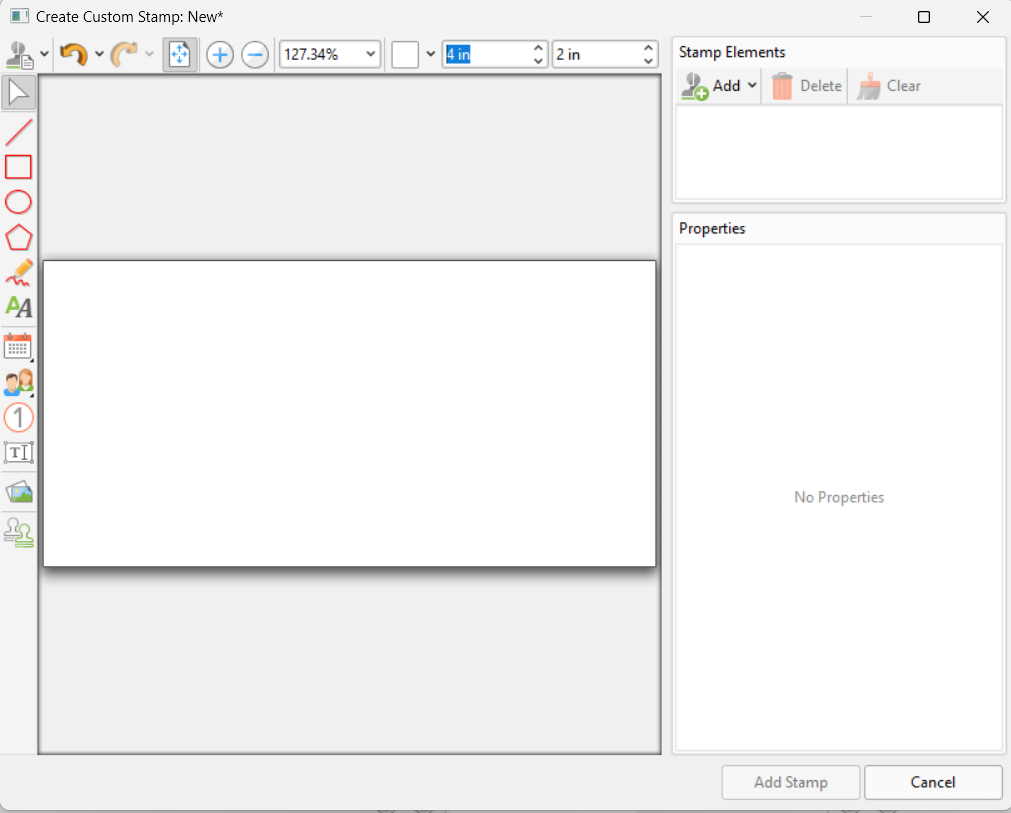Toggle the Fit Page zoom mode
The width and height of the screenshot is (1011, 813).
click(180, 54)
